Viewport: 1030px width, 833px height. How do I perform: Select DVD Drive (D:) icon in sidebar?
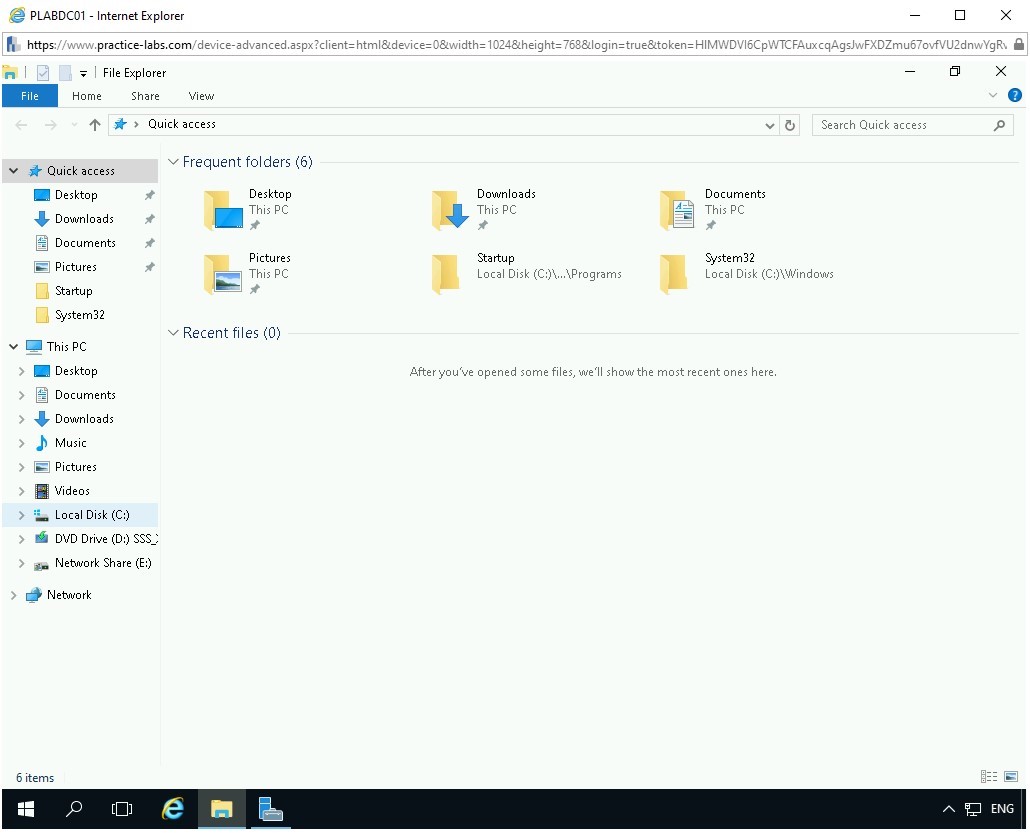click(41, 539)
